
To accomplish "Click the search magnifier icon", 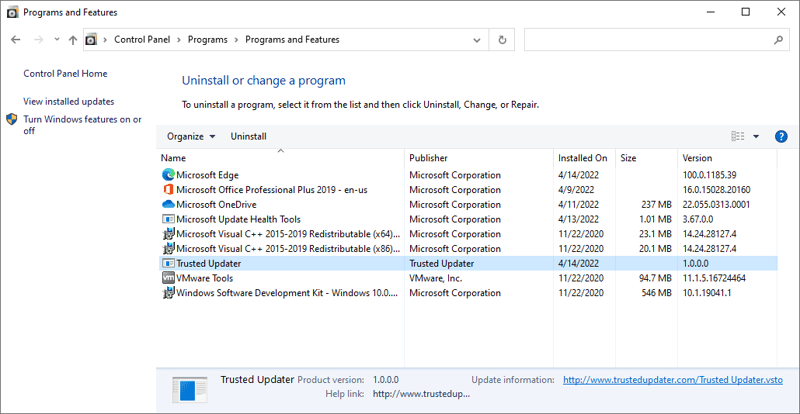I will point(778,39).
